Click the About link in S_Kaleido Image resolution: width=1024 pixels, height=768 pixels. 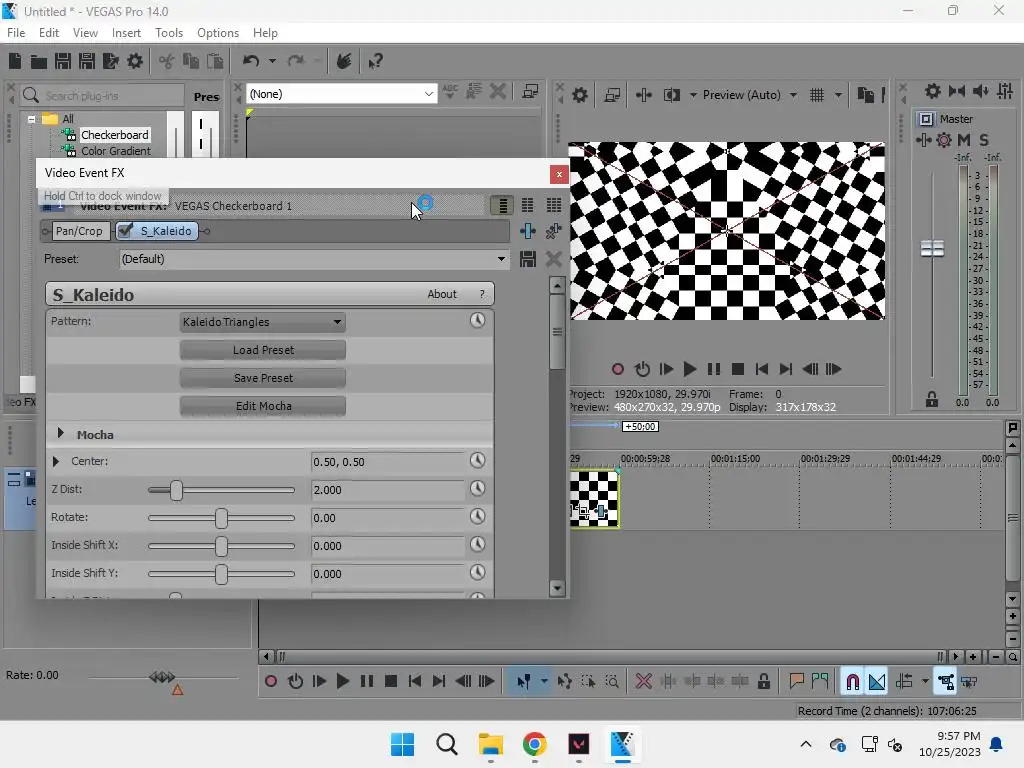point(441,295)
